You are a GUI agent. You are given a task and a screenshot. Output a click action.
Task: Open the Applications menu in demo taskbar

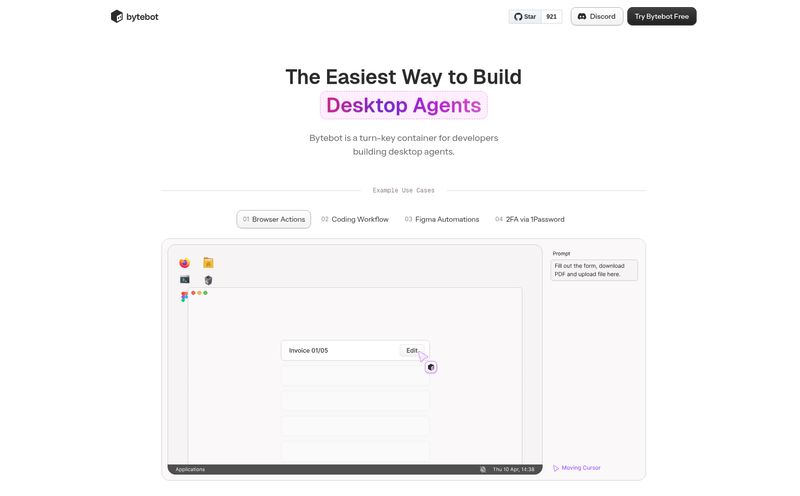(x=190, y=469)
